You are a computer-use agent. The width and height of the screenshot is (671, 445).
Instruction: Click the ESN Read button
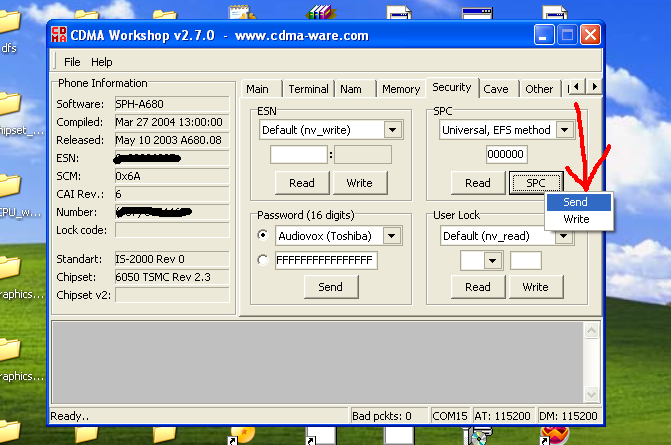(302, 183)
